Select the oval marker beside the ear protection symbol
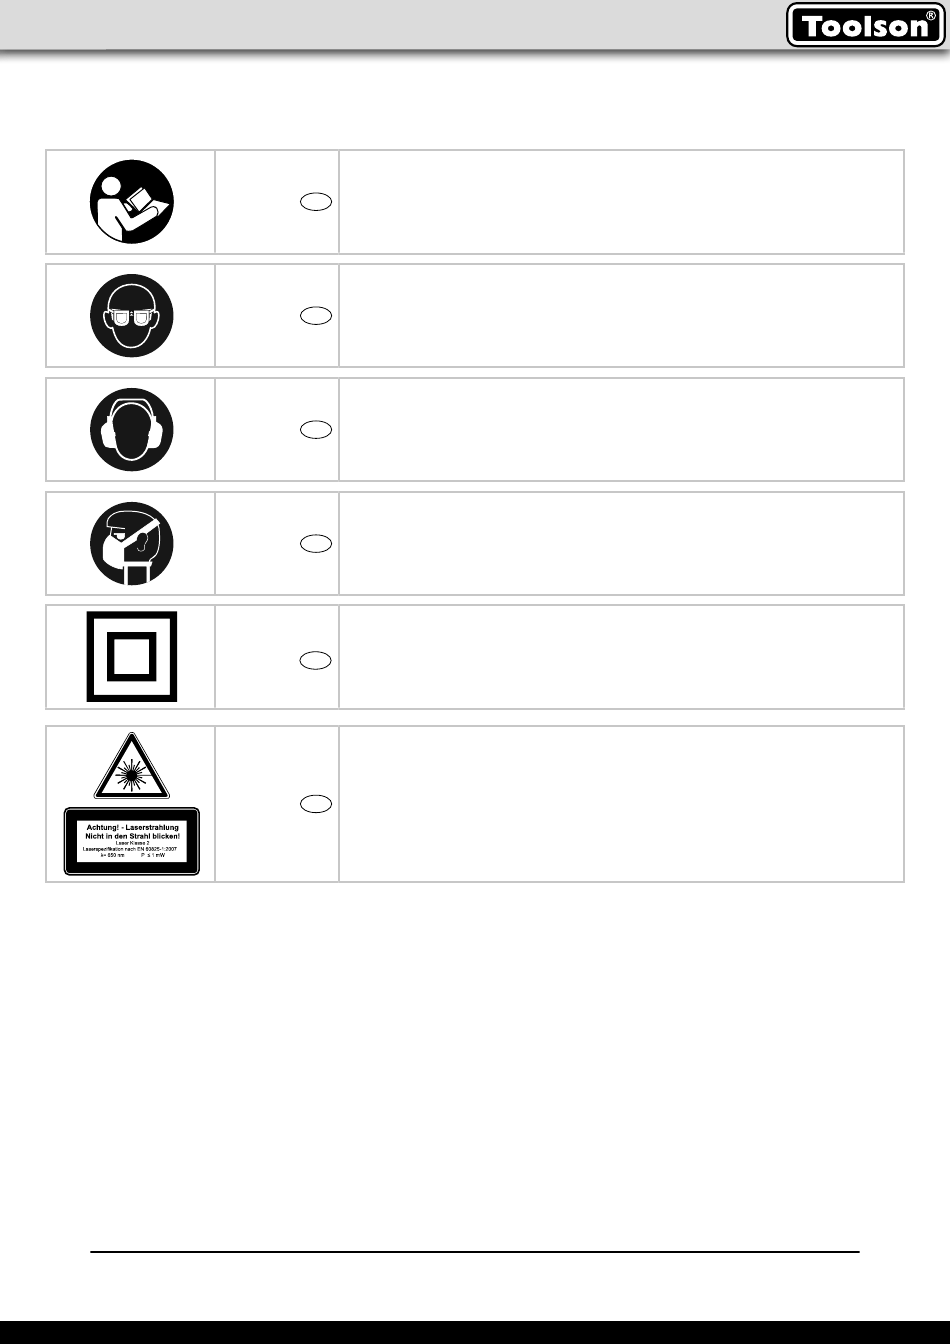Image resolution: width=950 pixels, height=1344 pixels. pos(315,429)
